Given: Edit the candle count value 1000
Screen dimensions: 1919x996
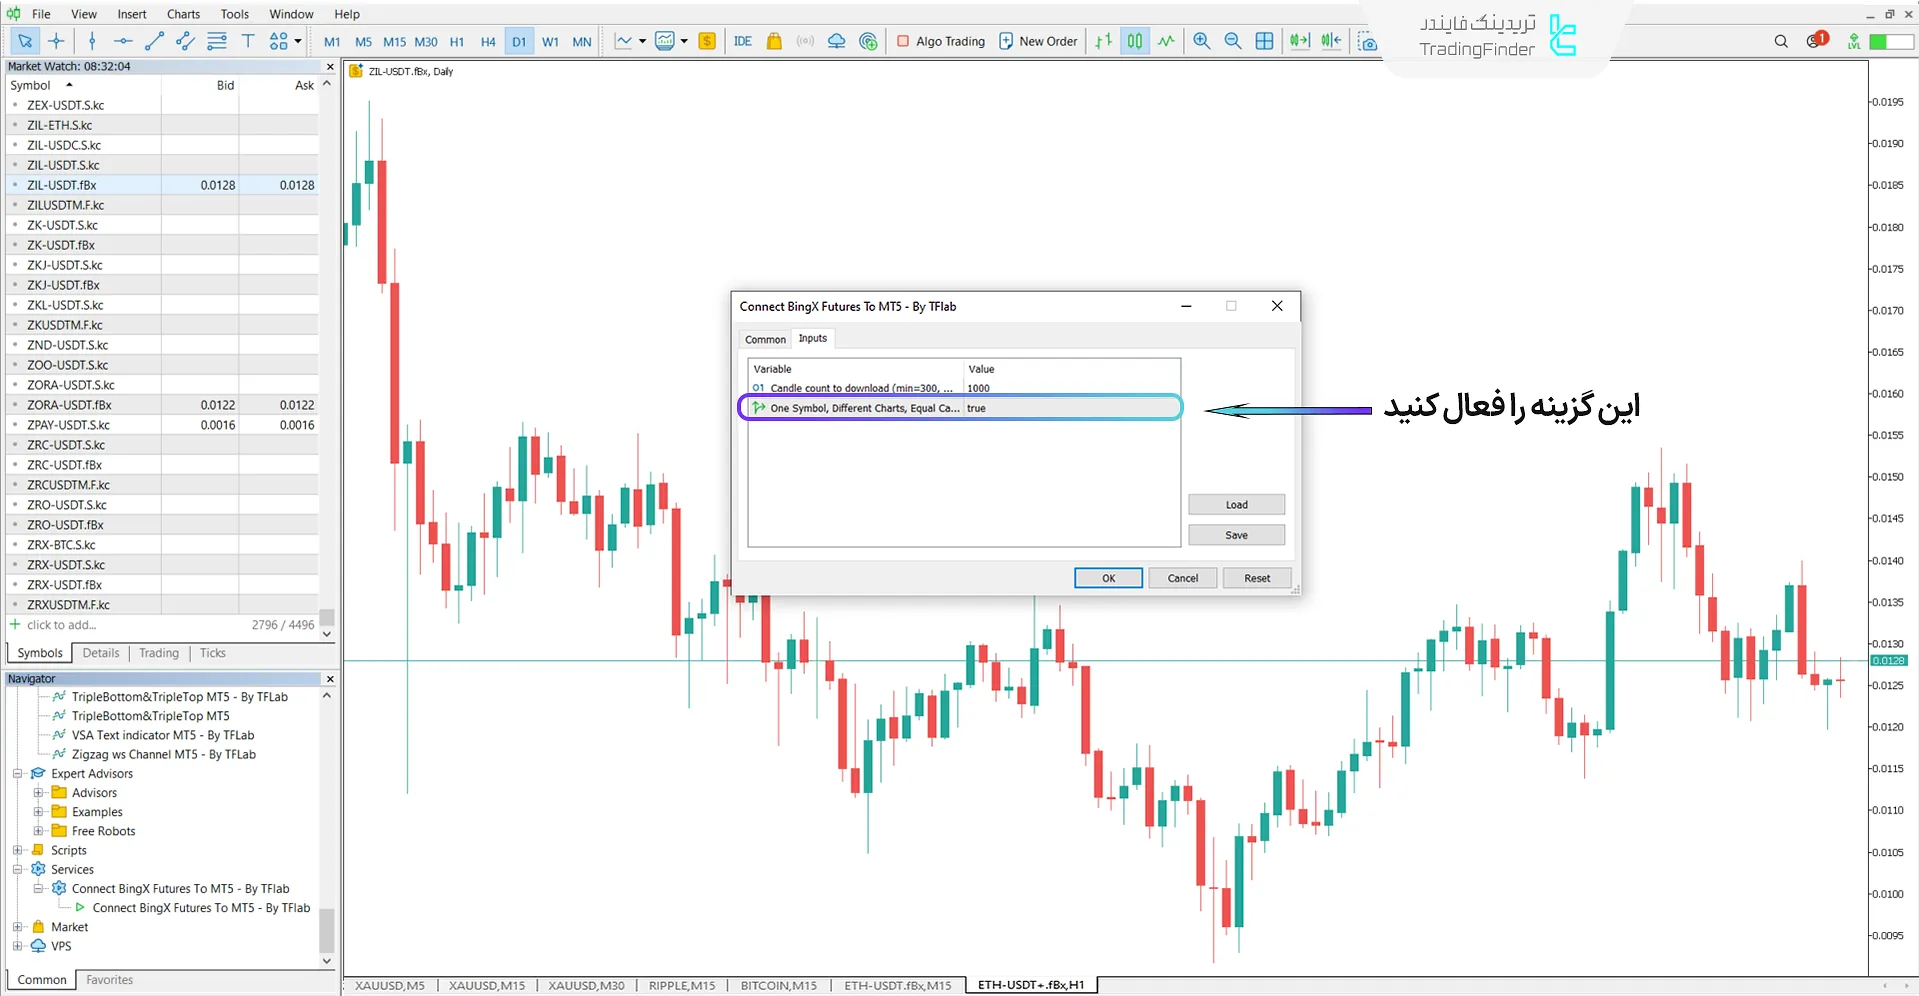Looking at the screenshot, I should (x=1071, y=388).
